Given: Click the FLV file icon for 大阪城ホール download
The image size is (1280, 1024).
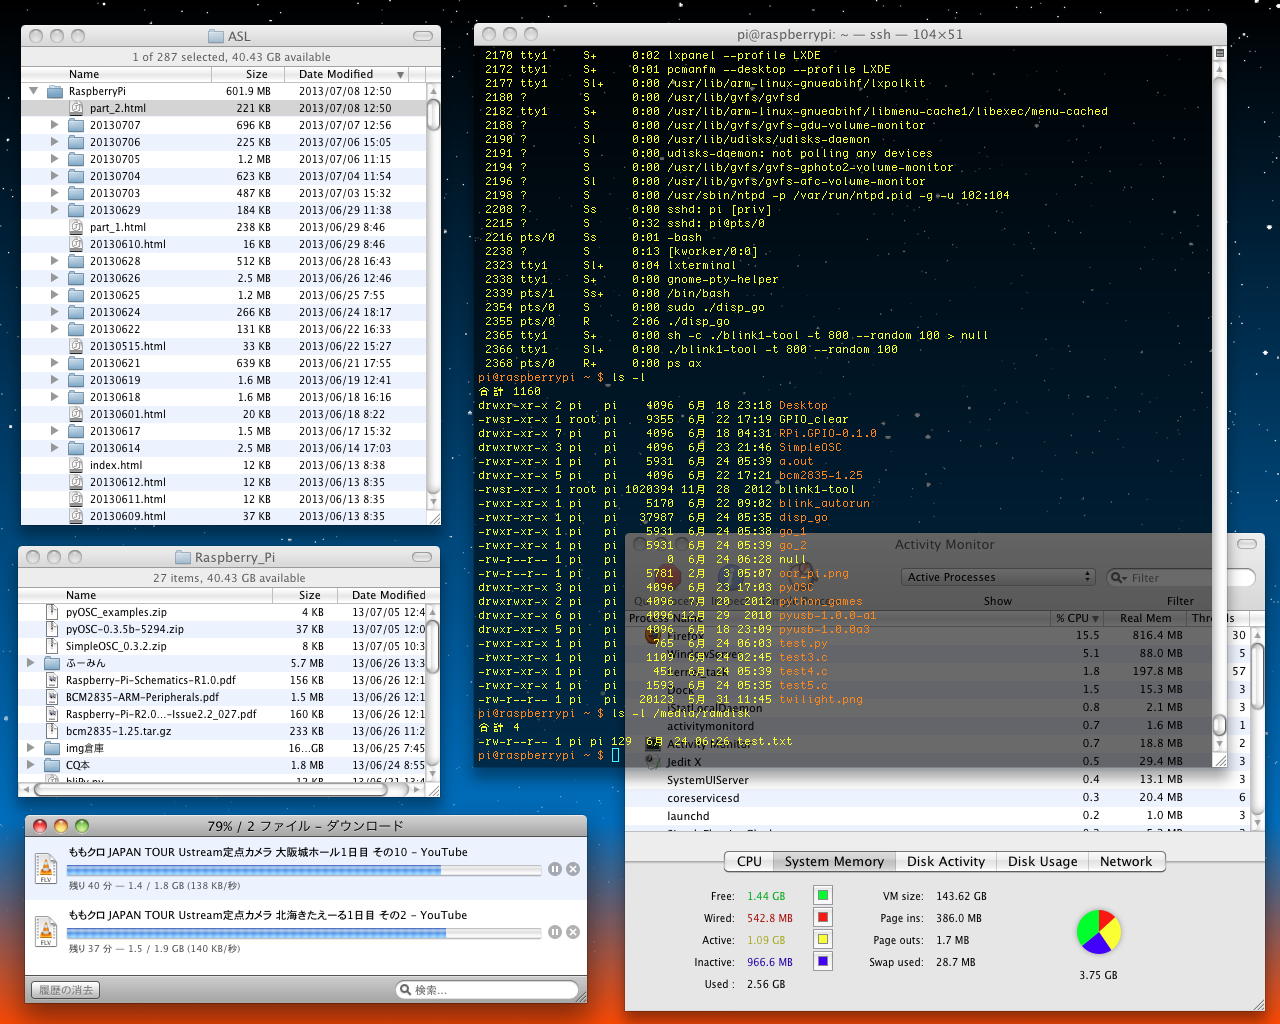Looking at the screenshot, I should [46, 868].
